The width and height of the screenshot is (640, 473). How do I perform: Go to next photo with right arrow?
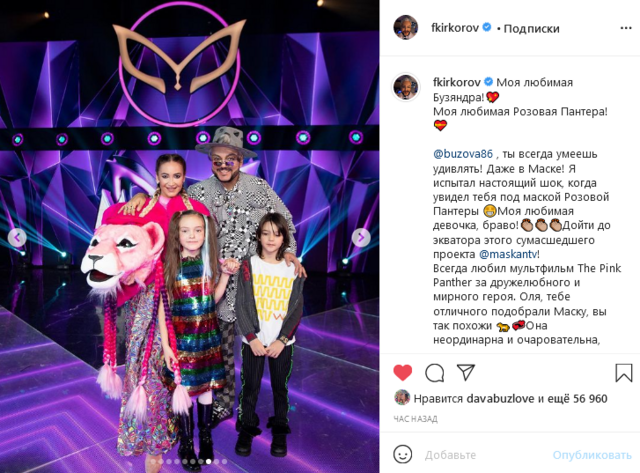(361, 237)
